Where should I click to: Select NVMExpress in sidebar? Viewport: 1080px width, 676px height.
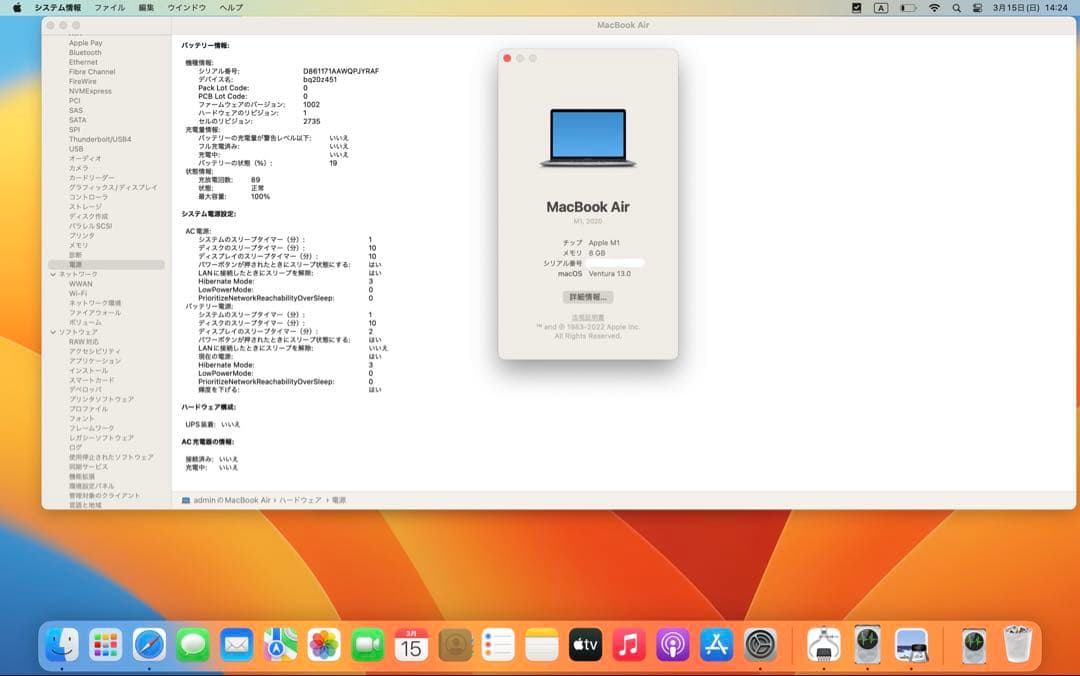coord(90,91)
